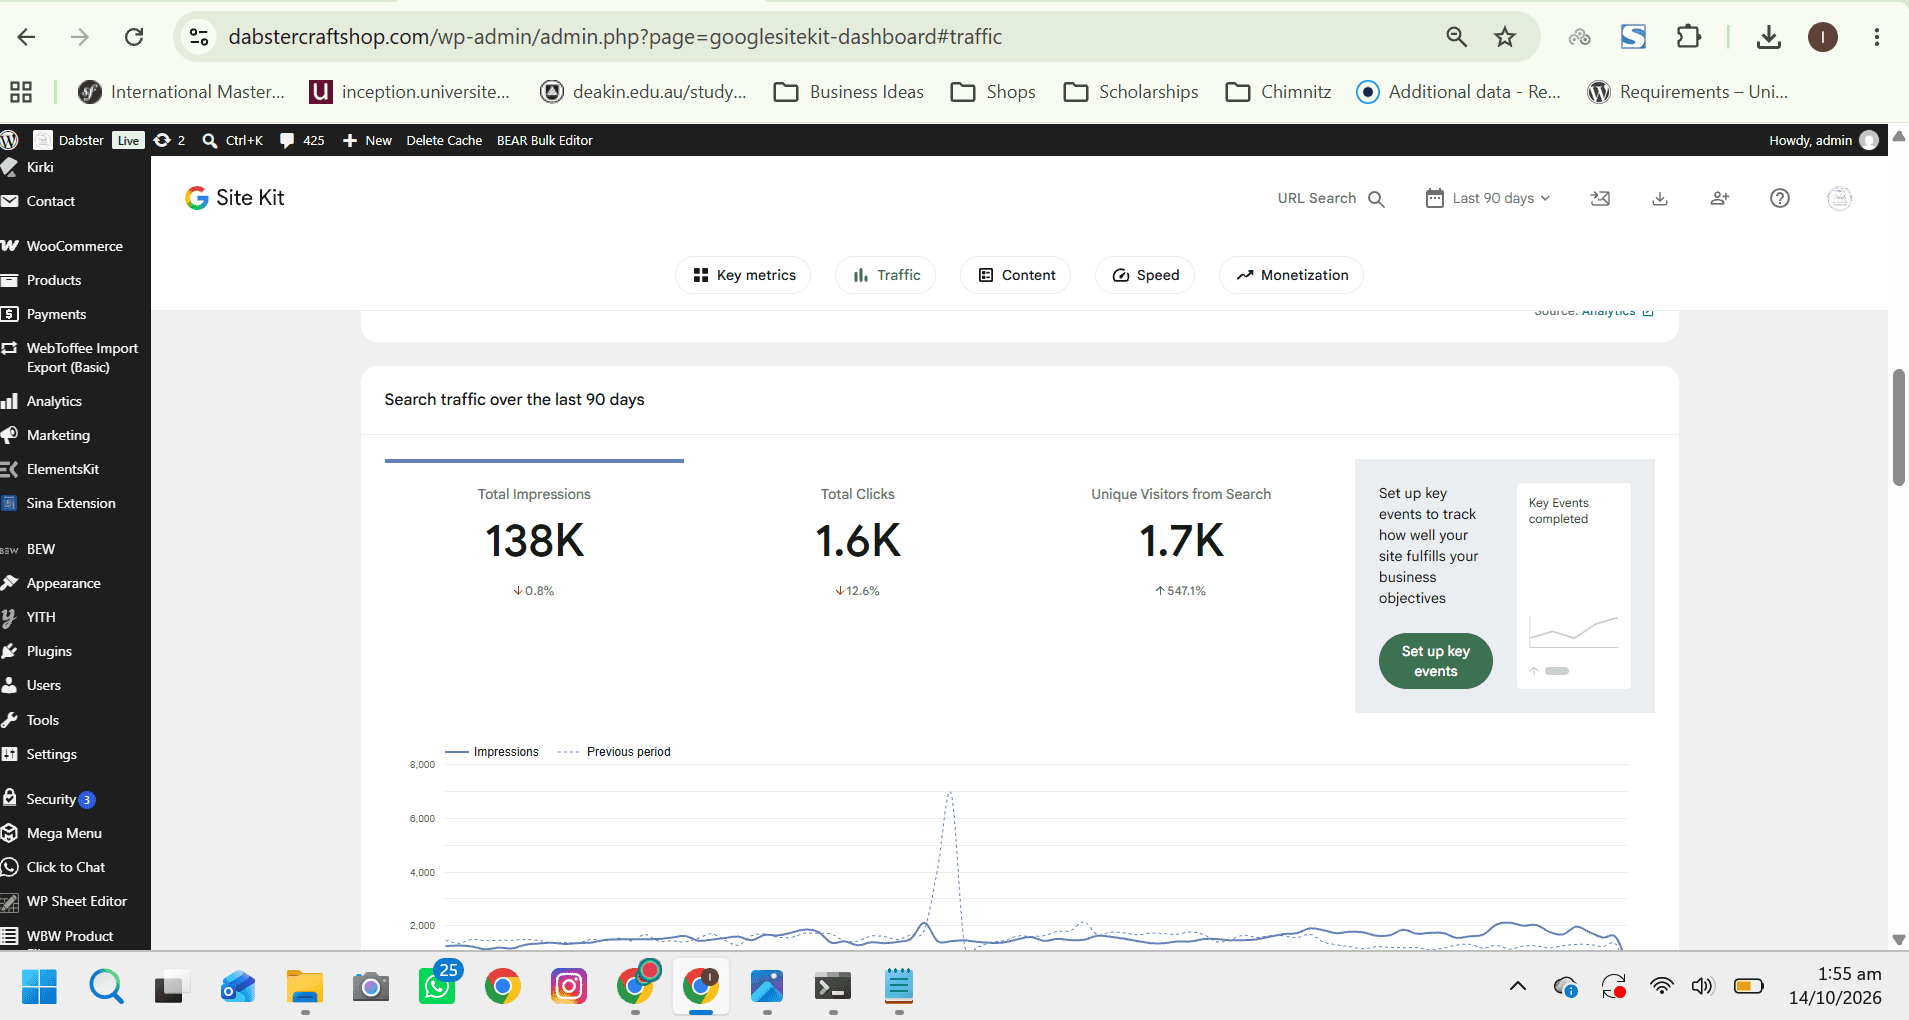The width and height of the screenshot is (1909, 1020).
Task: Open Contact in the admin sidebar
Action: [75, 201]
